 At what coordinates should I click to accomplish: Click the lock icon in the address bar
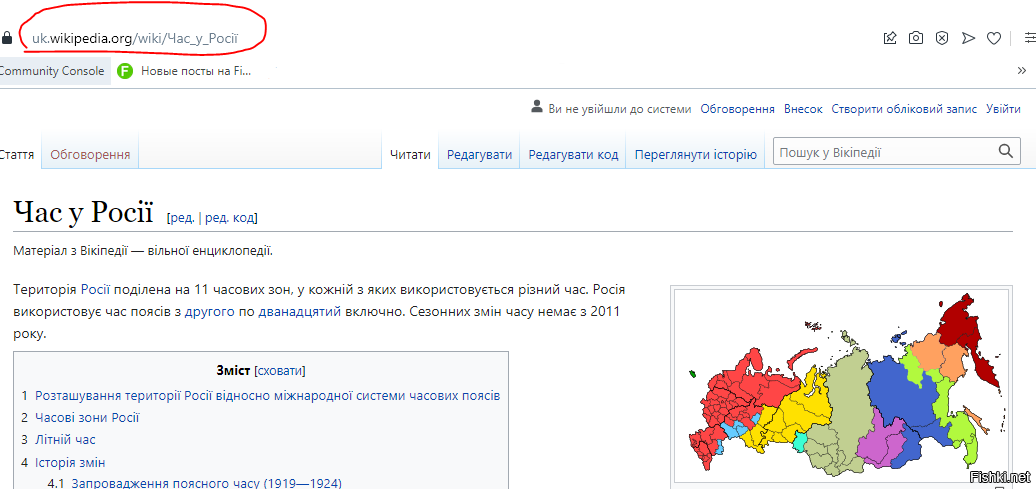click(7, 38)
